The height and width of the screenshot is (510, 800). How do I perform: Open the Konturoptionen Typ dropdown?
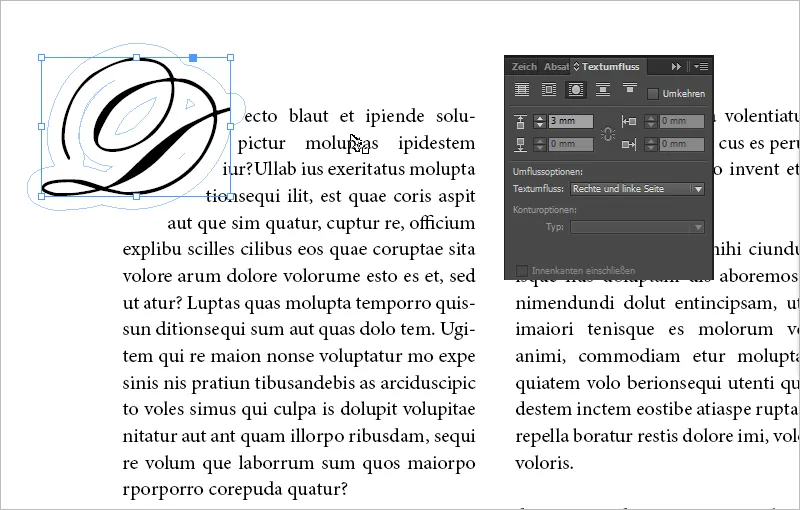click(637, 227)
